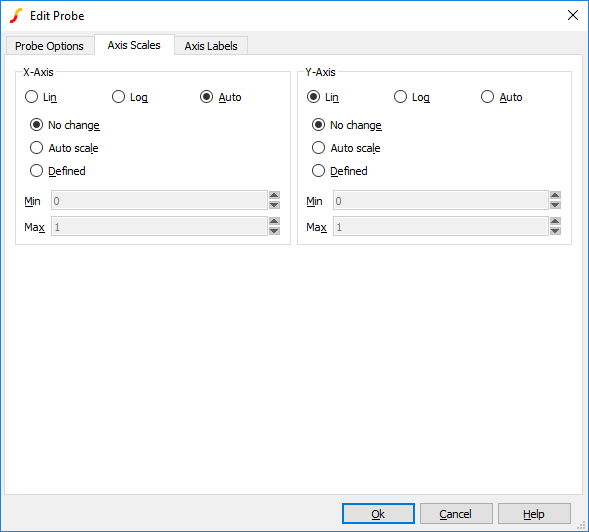Increment the Y-Axis Min value with up arrow
This screenshot has height=532, width=589.
pos(555,195)
